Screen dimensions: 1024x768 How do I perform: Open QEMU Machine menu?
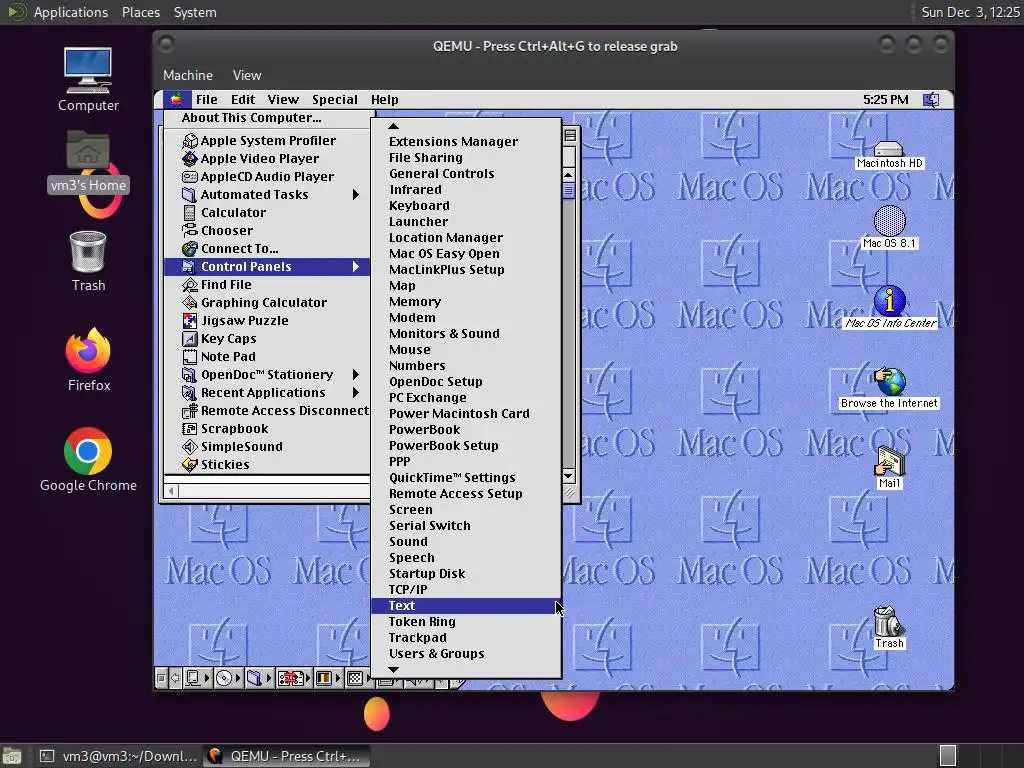click(187, 75)
